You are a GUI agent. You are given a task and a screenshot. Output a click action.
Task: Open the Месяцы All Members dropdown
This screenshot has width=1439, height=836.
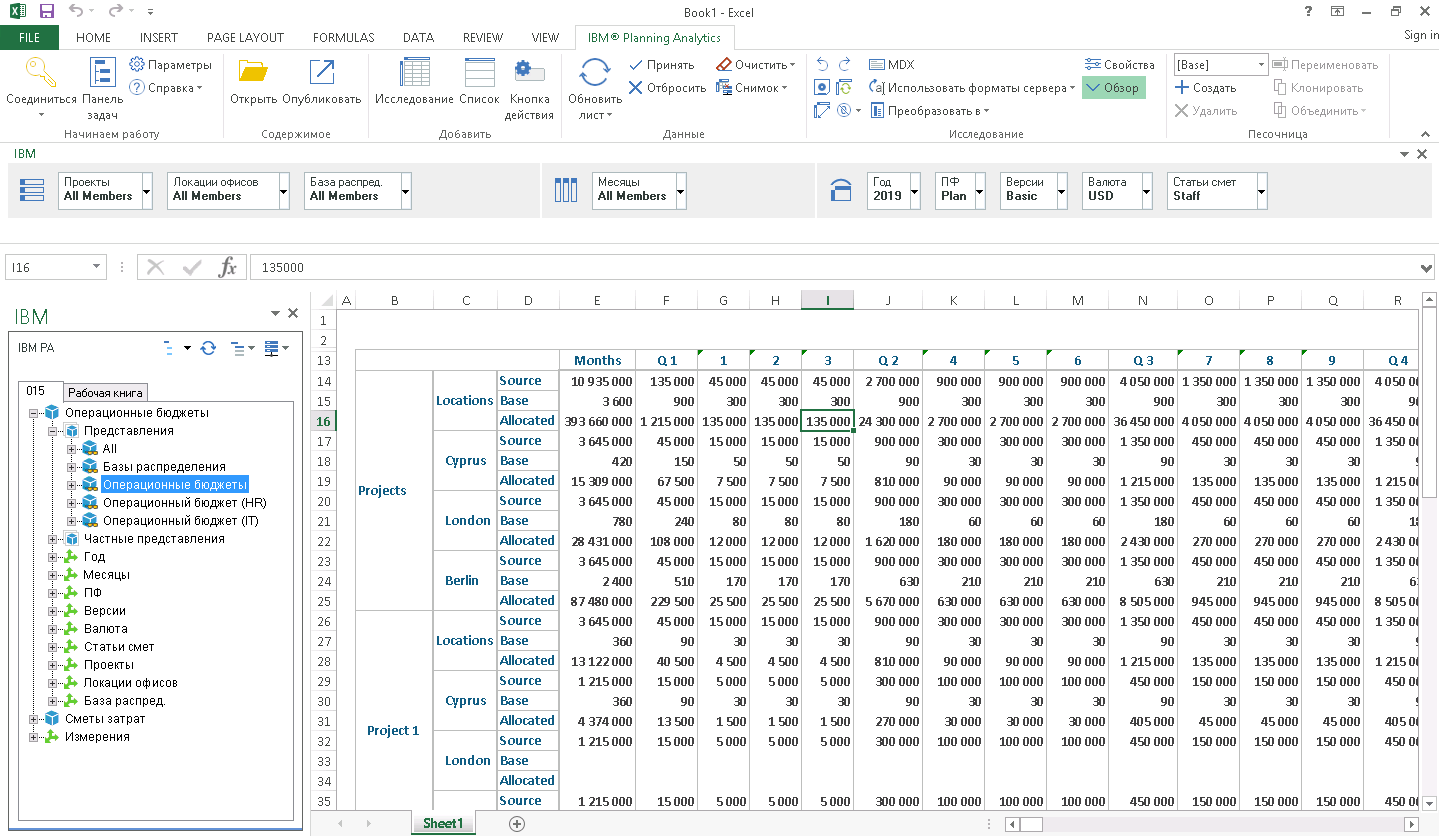[x=681, y=190]
